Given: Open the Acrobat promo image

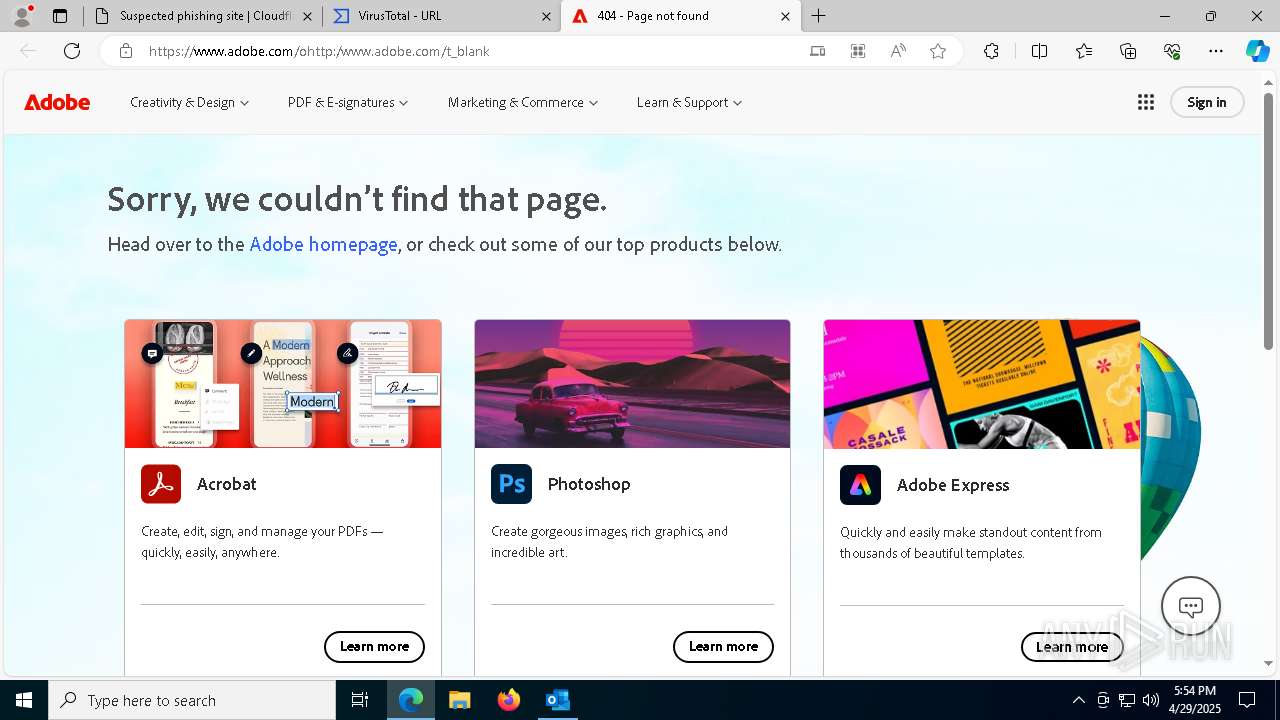Looking at the screenshot, I should pyautogui.click(x=283, y=384).
